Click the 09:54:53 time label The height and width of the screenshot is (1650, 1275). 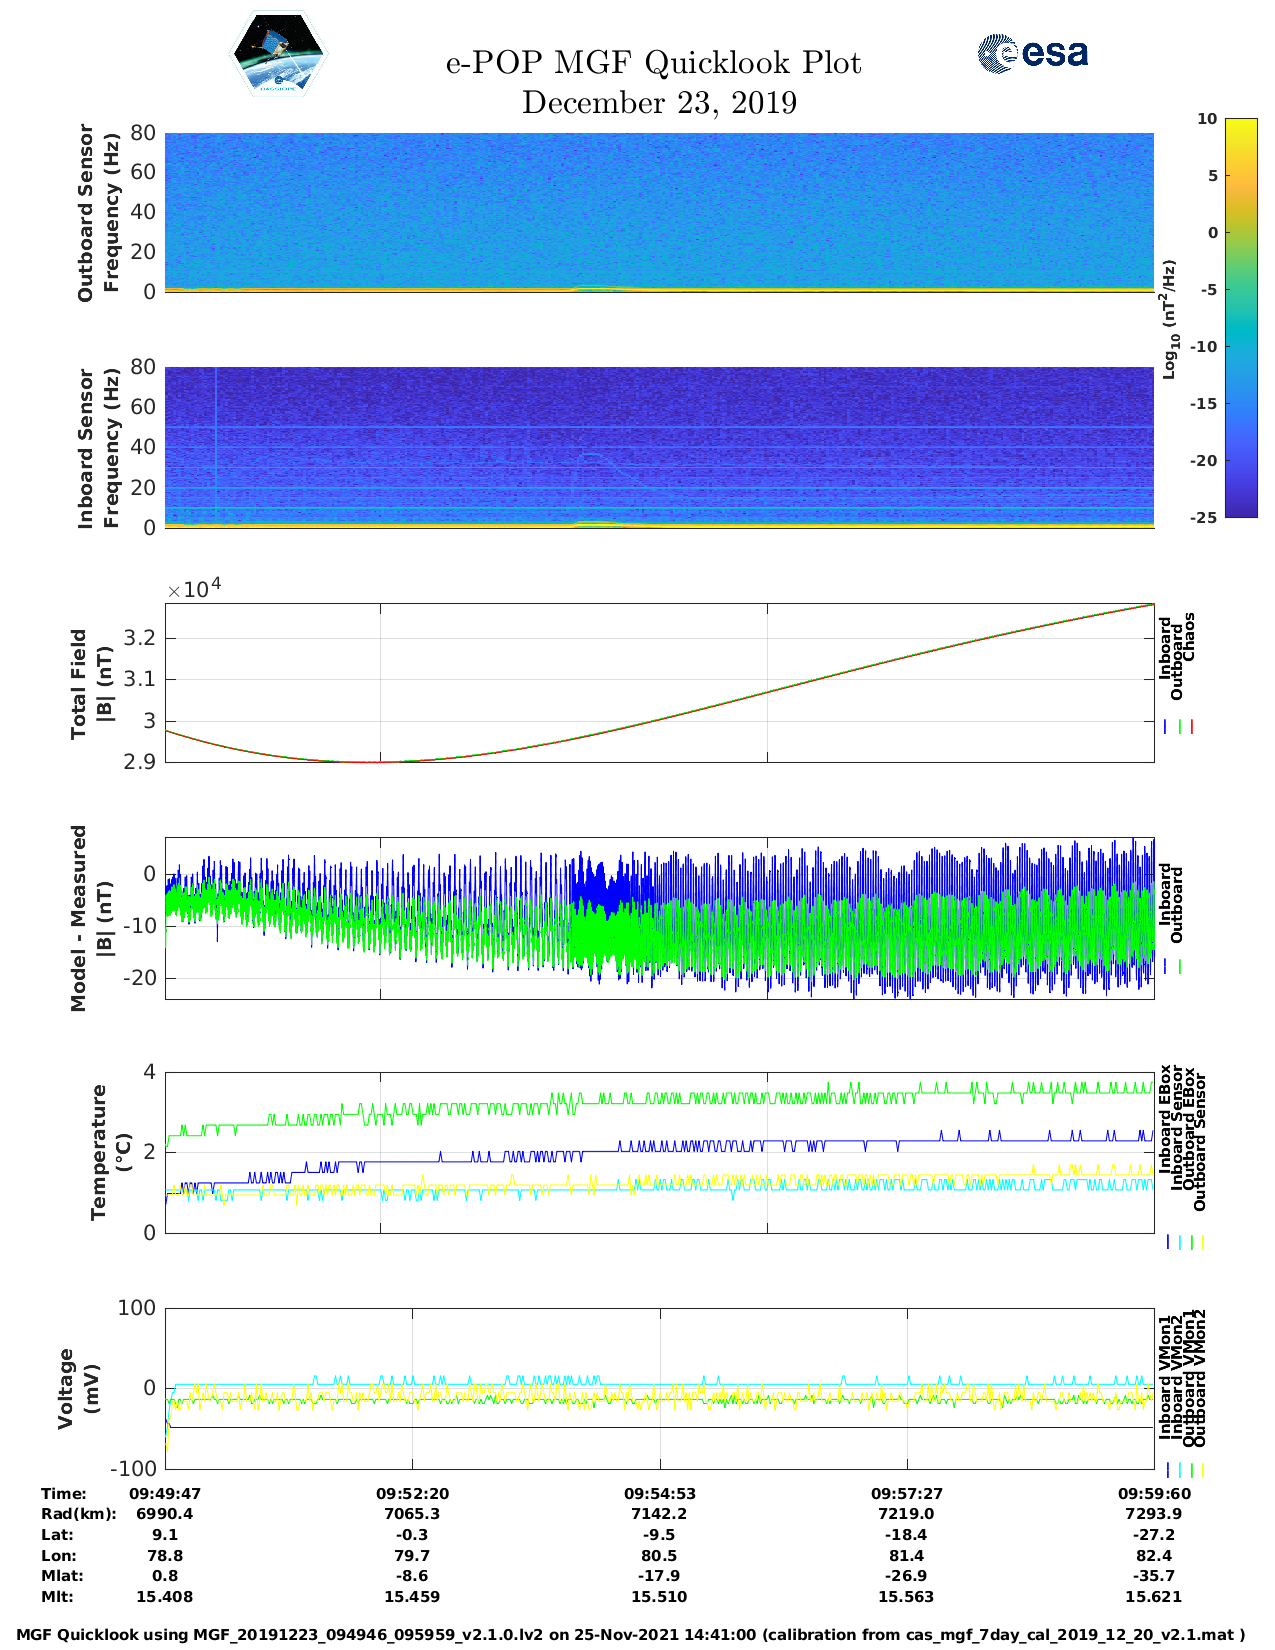[659, 1493]
